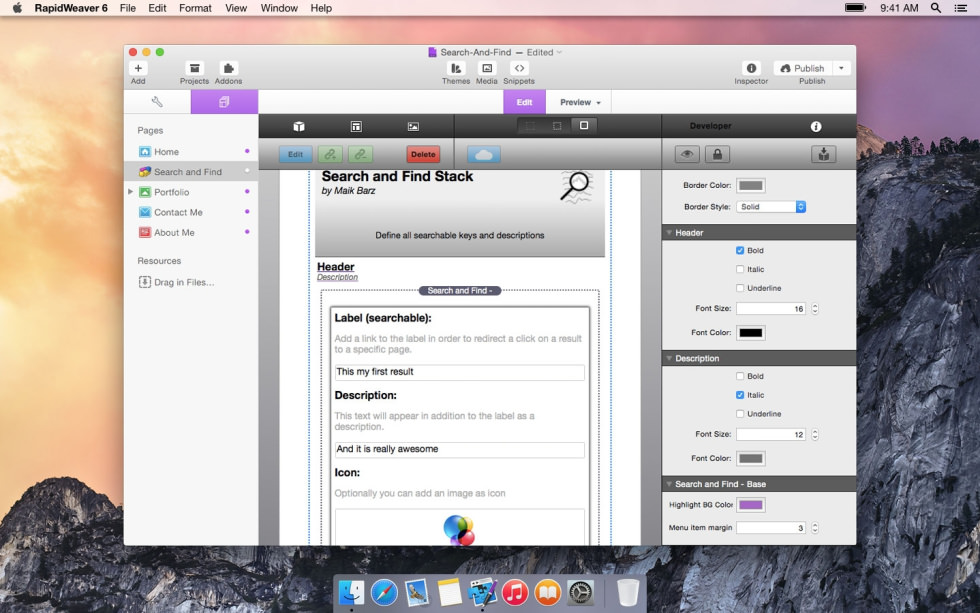980x613 pixels.
Task: Expand the Portfolio page tree arrow
Action: pyautogui.click(x=130, y=192)
